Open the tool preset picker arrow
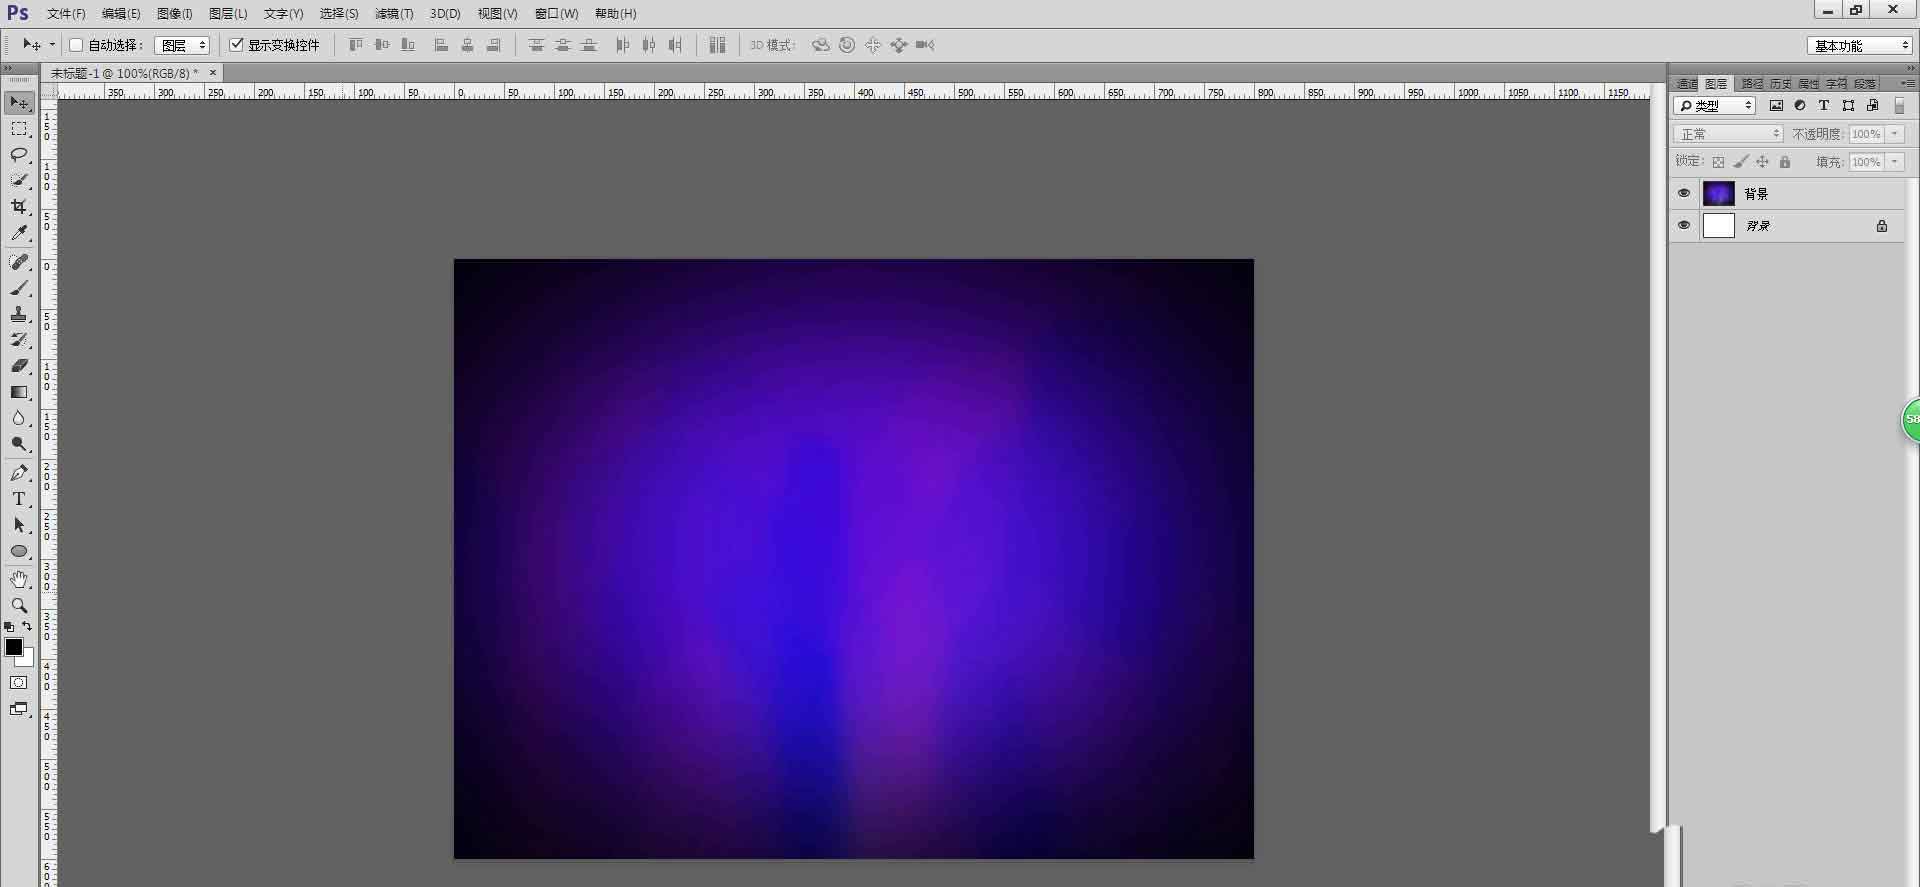The image size is (1920, 887). (52, 45)
